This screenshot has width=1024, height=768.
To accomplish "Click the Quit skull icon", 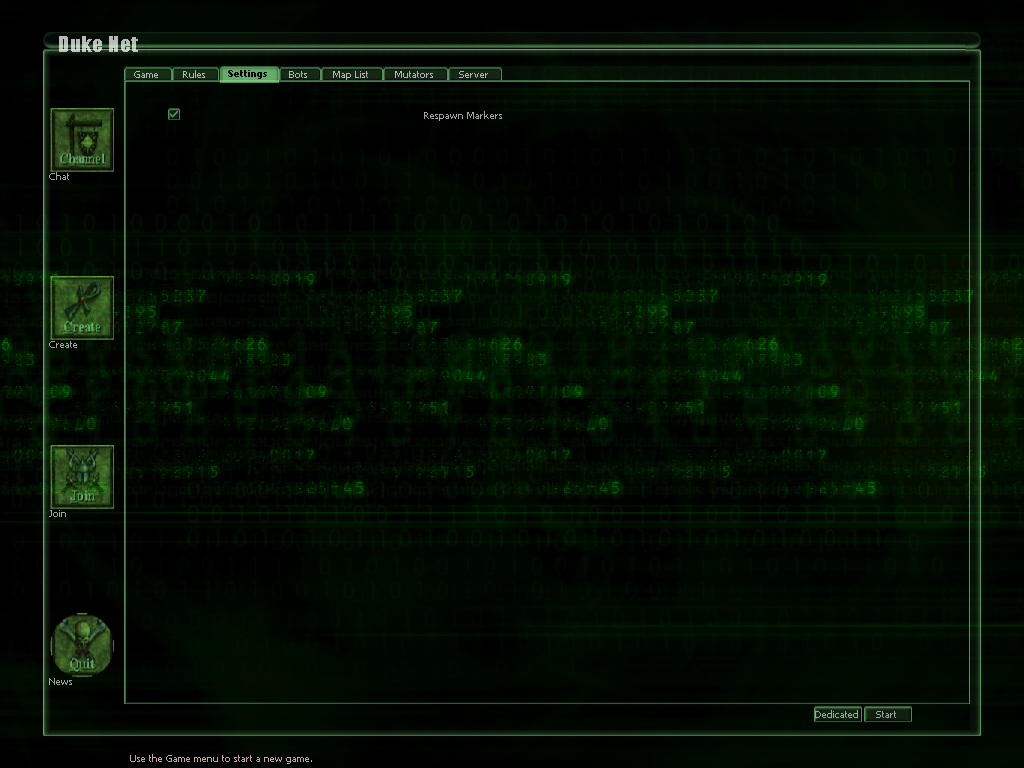I will 82,645.
